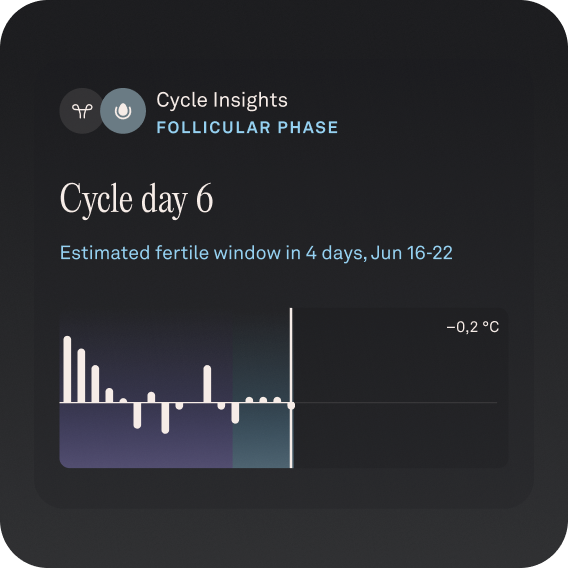Viewport: 568px width, 568px height.
Task: Select the third temperature bar
Action: click(x=95, y=384)
